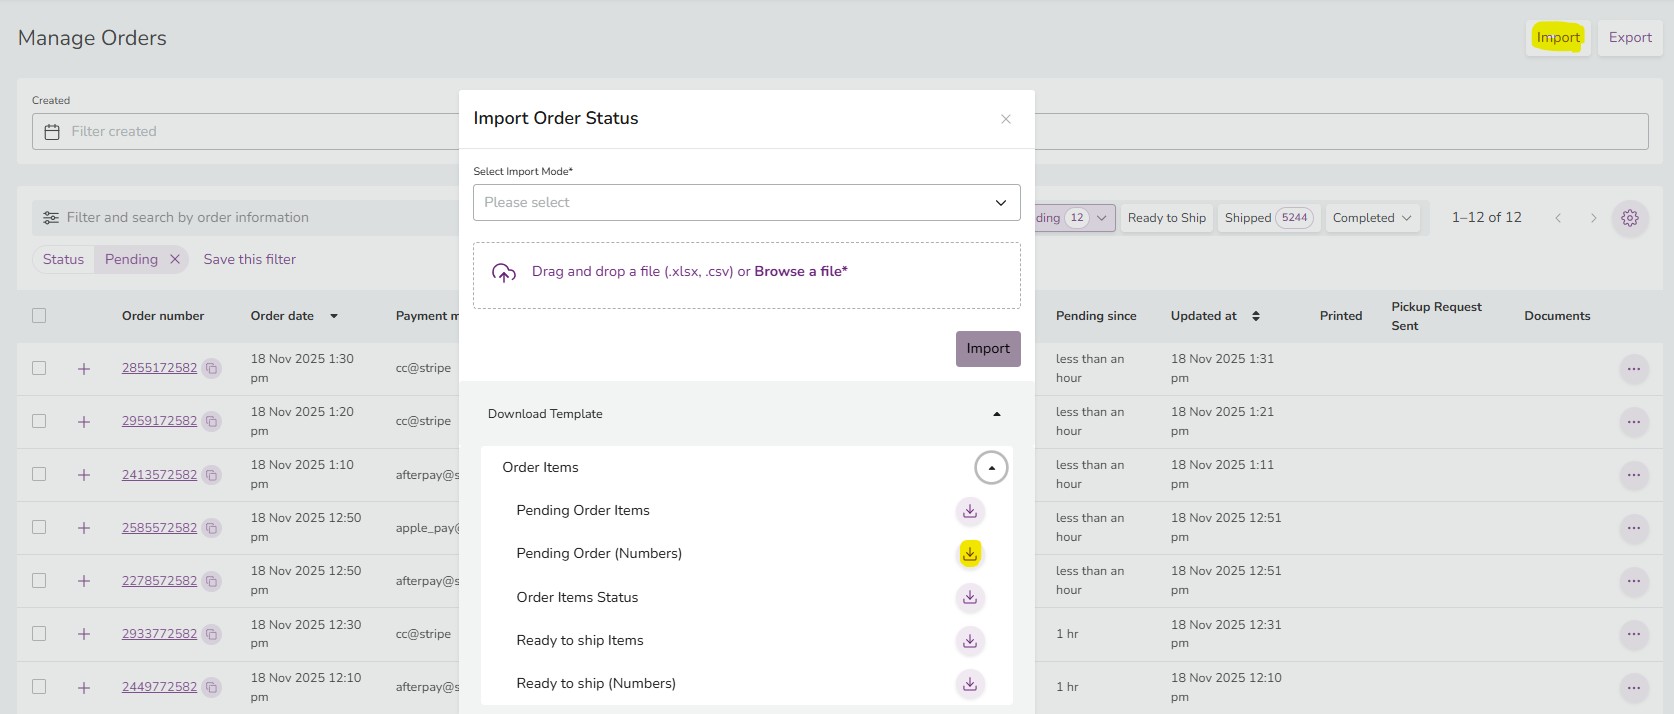Remove the Pending status filter chip

tap(175, 259)
